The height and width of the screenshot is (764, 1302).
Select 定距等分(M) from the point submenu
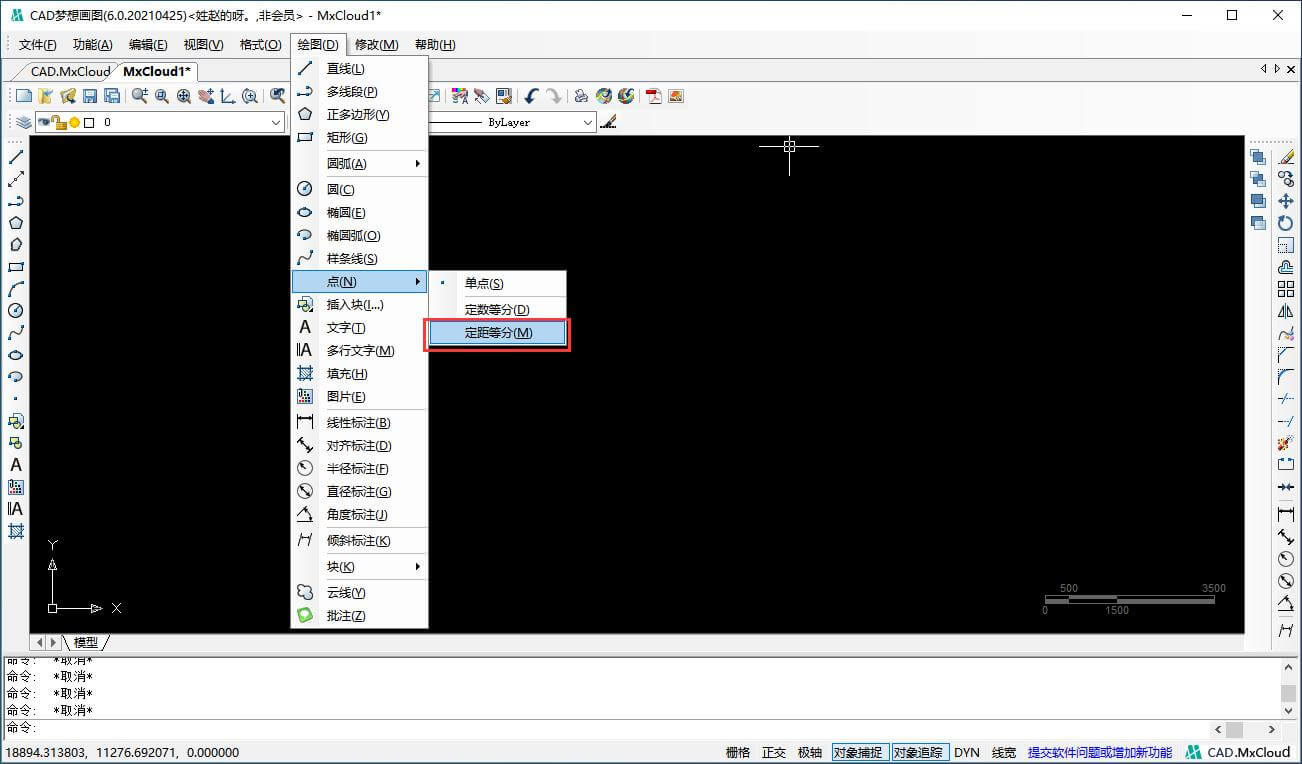[498, 333]
